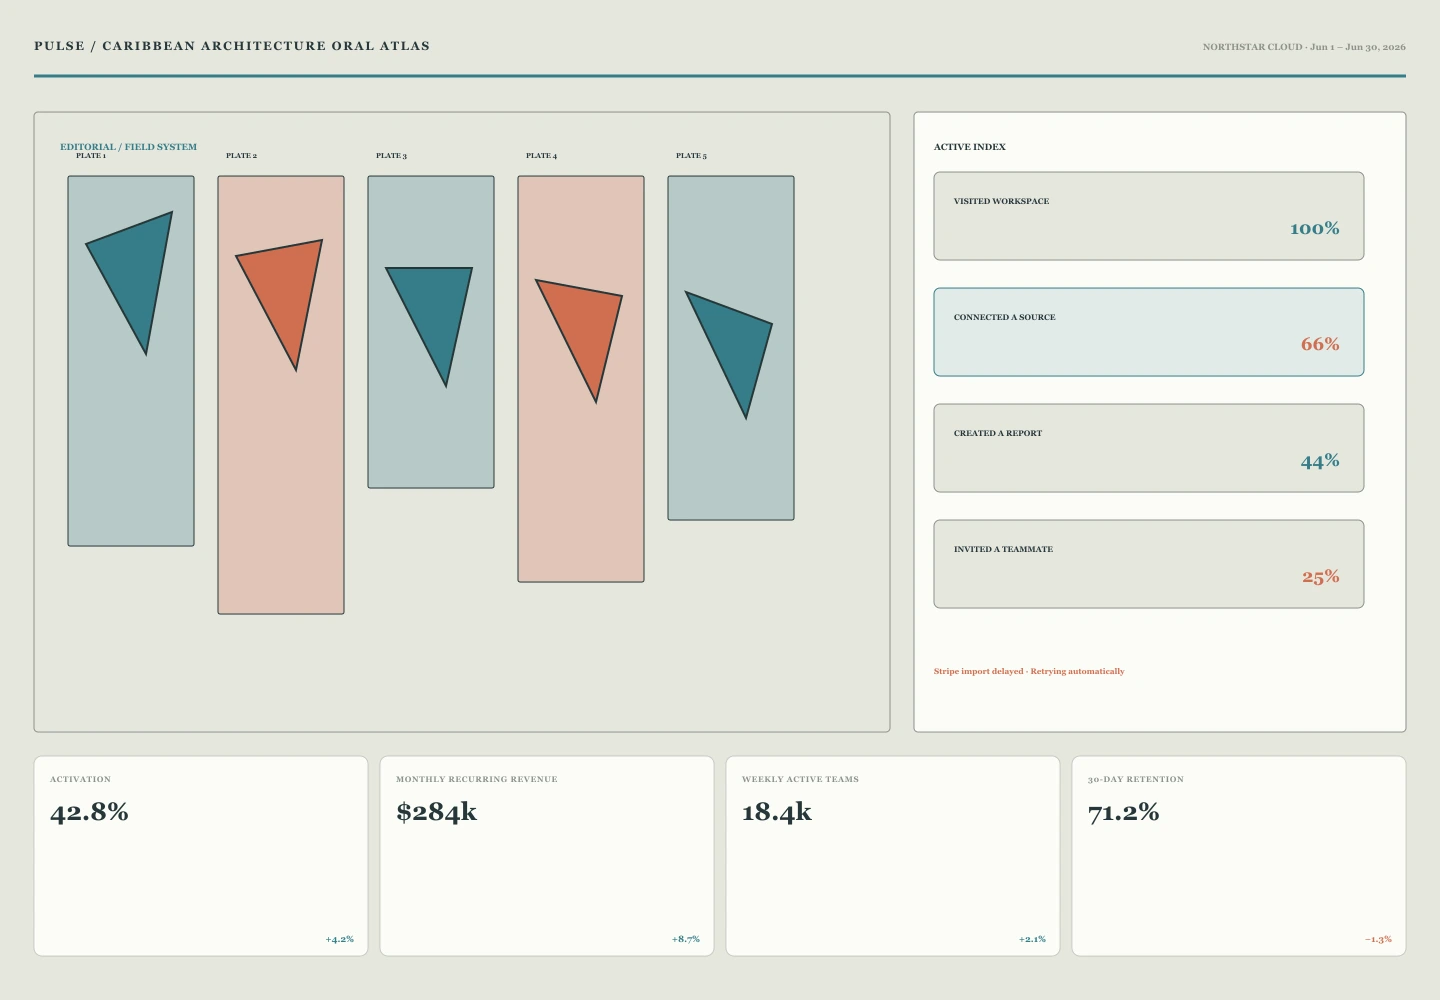1440x1000 pixels.
Task: Select the "PLATE 5" label
Action: [x=692, y=156]
